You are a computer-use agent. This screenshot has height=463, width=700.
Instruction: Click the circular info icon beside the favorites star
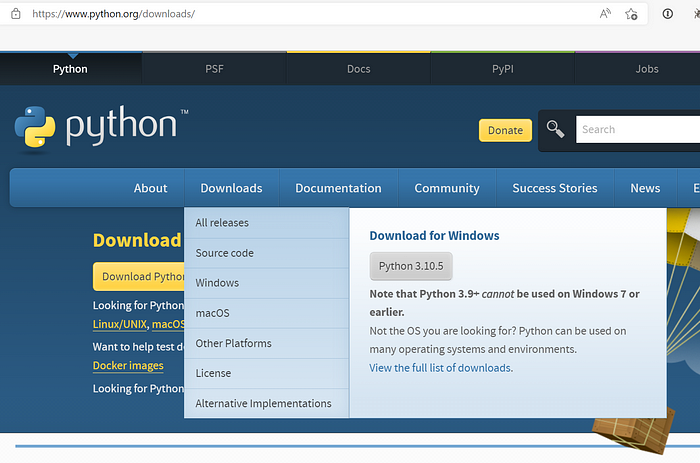pyautogui.click(x=667, y=14)
